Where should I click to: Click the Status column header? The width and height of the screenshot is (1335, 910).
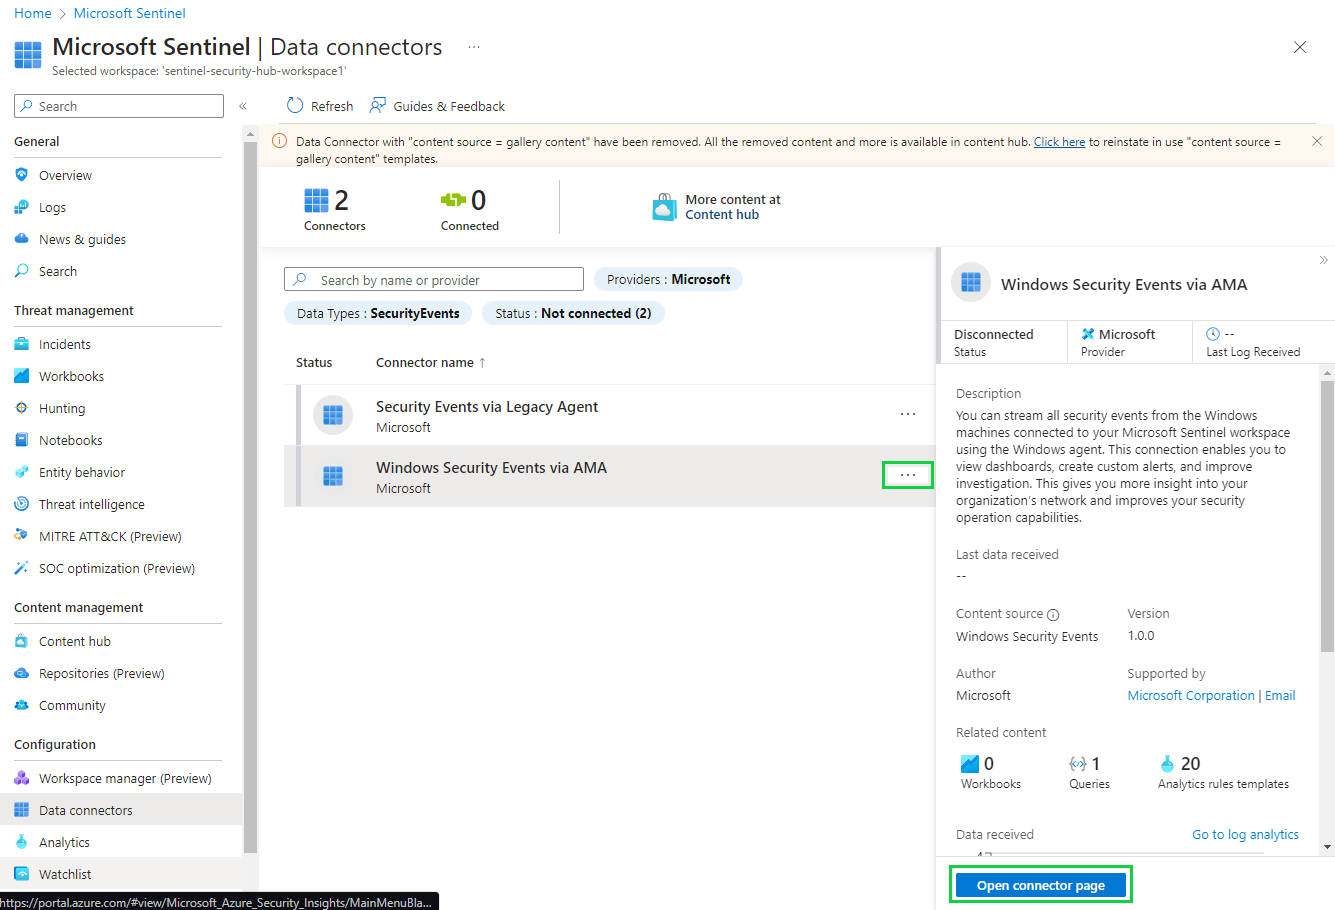tap(314, 362)
